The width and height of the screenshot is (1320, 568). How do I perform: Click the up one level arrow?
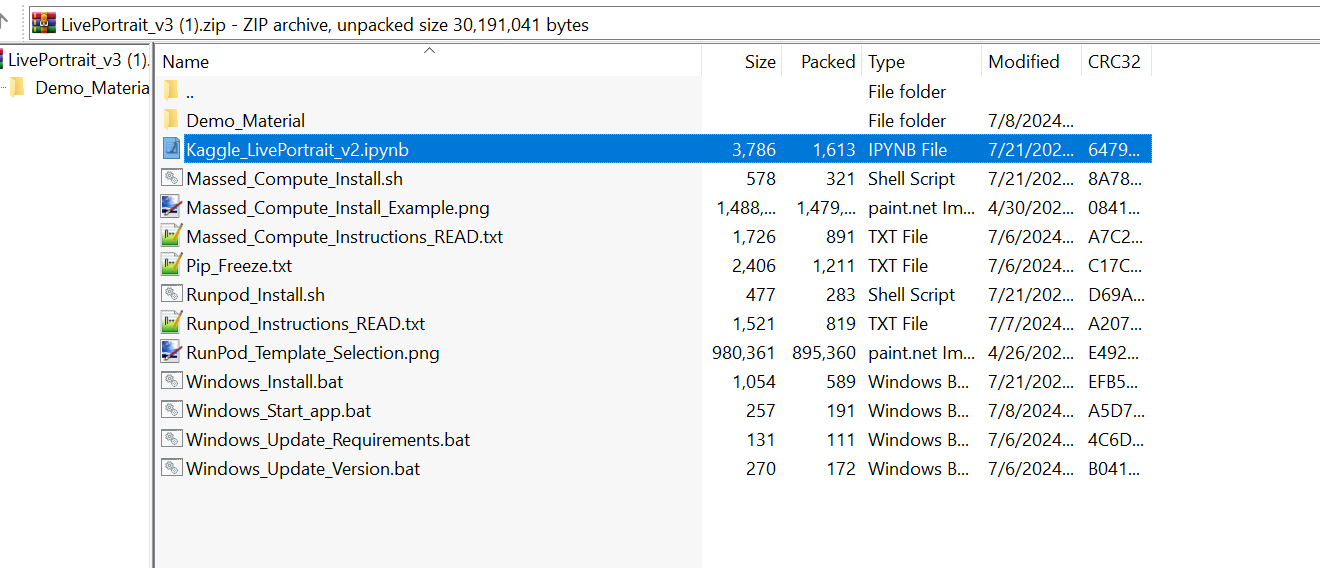pyautogui.click(x=5, y=19)
